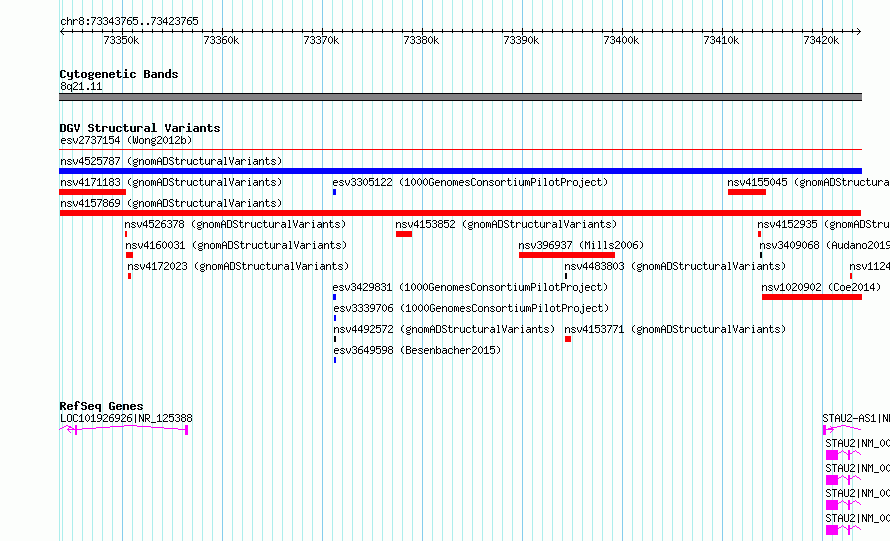Click the esv2737154 (Wong2012b) variant label
The width and height of the screenshot is (890, 541).
(126, 140)
